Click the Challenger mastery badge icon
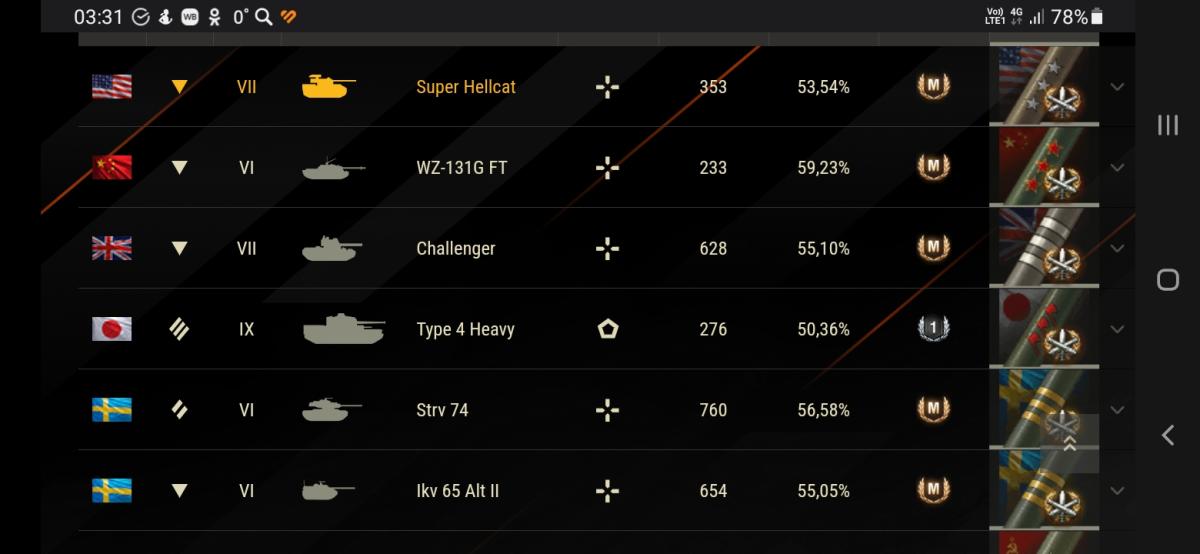This screenshot has width=1200, height=554. tap(933, 248)
